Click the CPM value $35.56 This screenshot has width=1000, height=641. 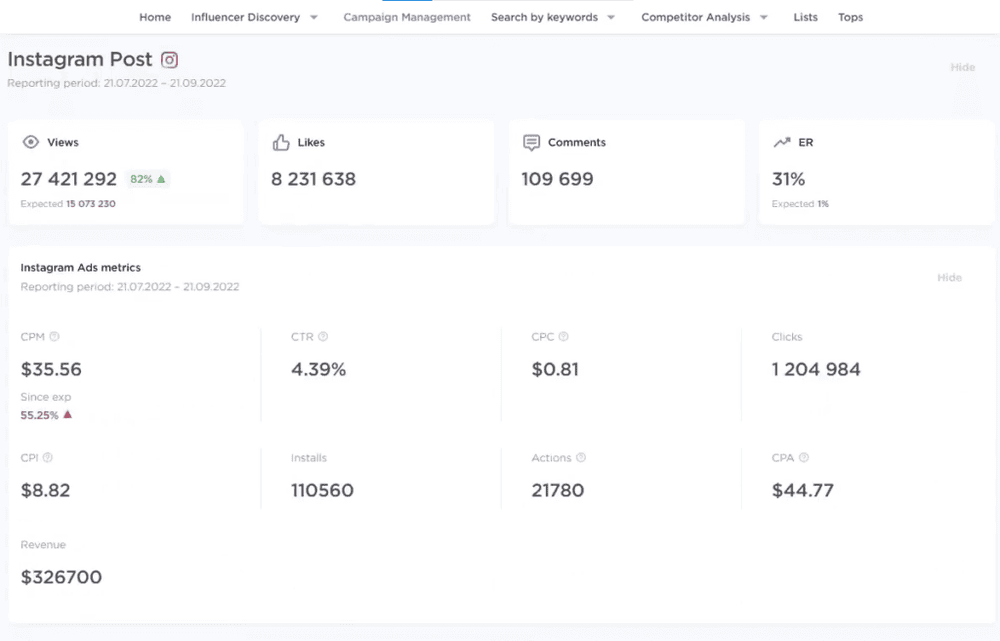[51, 369]
